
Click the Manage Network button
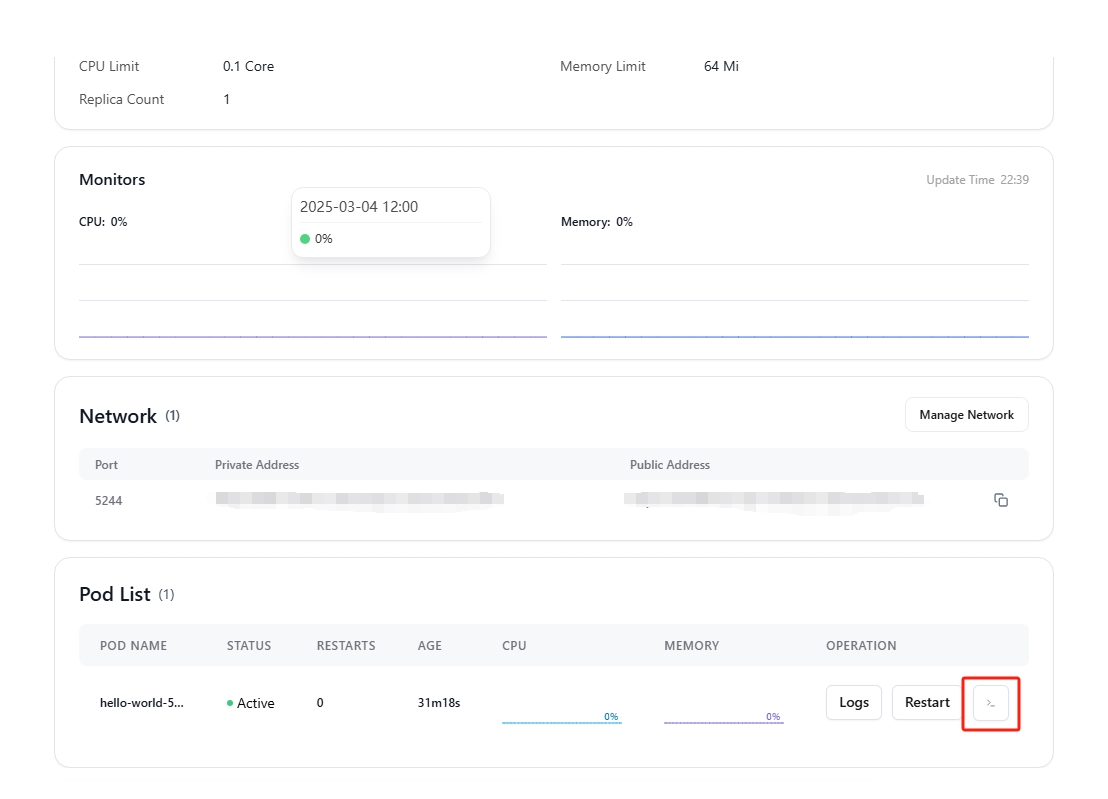click(x=966, y=415)
